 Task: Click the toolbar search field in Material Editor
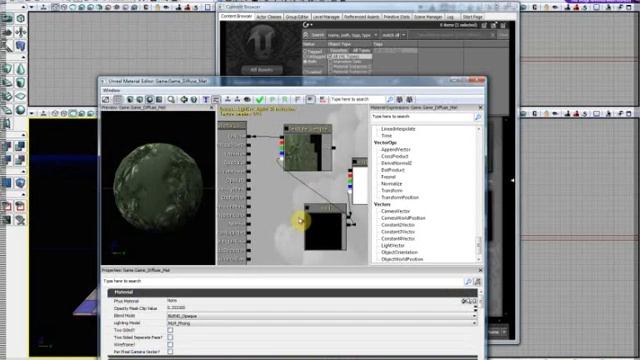click(357, 100)
